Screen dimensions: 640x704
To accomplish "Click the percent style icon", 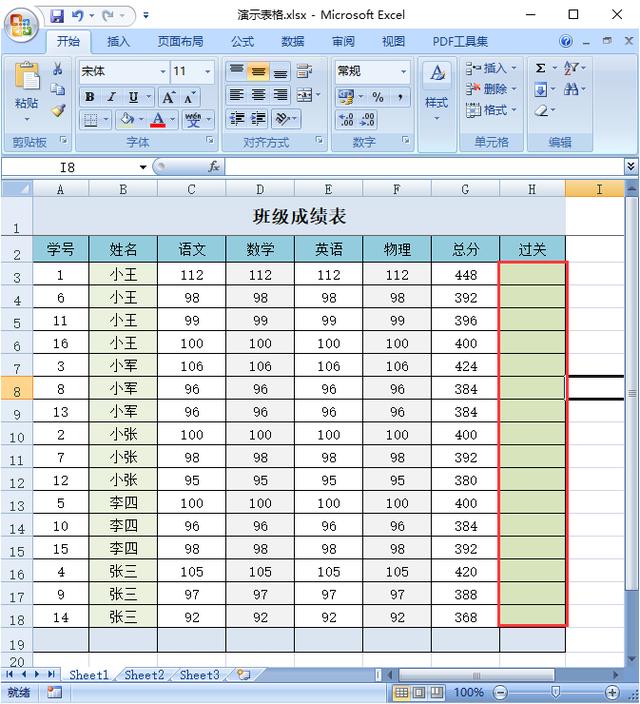I will [378, 97].
